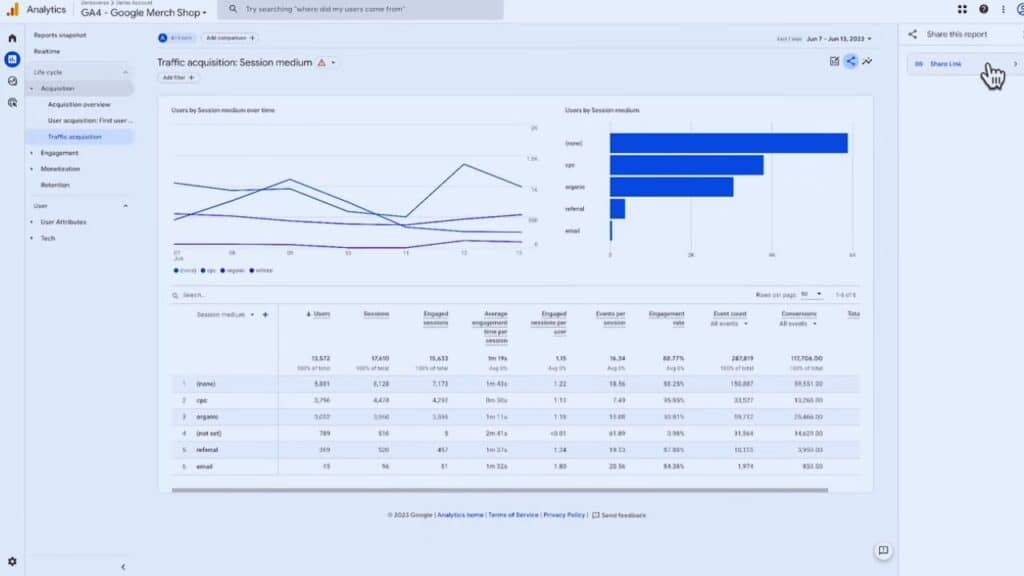Collapse the Life cycle section
This screenshot has width=1024, height=576.
pos(125,72)
